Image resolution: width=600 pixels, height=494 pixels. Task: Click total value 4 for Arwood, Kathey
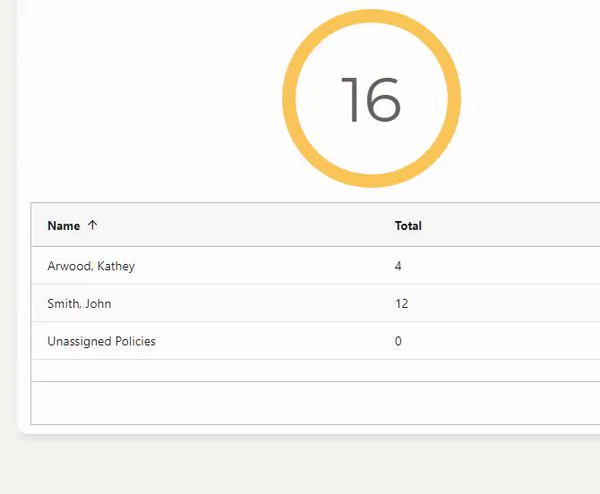(x=398, y=266)
